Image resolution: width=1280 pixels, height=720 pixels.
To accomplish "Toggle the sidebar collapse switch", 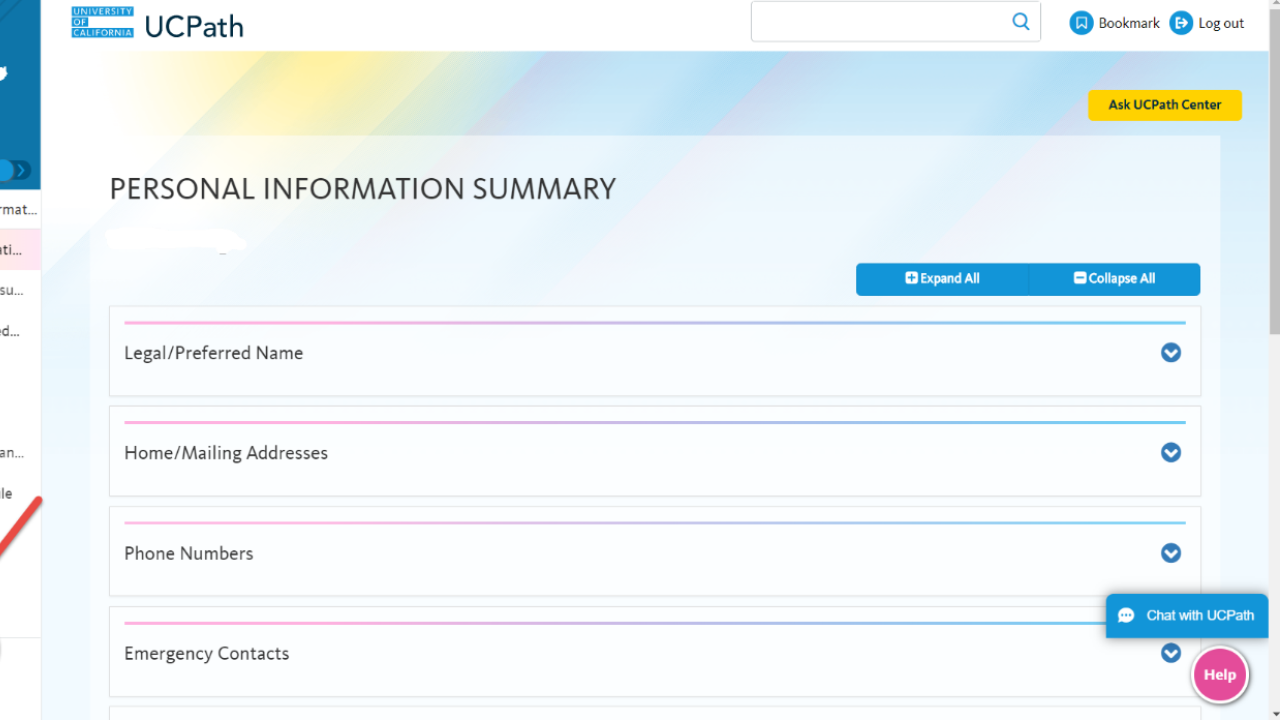I will point(16,171).
